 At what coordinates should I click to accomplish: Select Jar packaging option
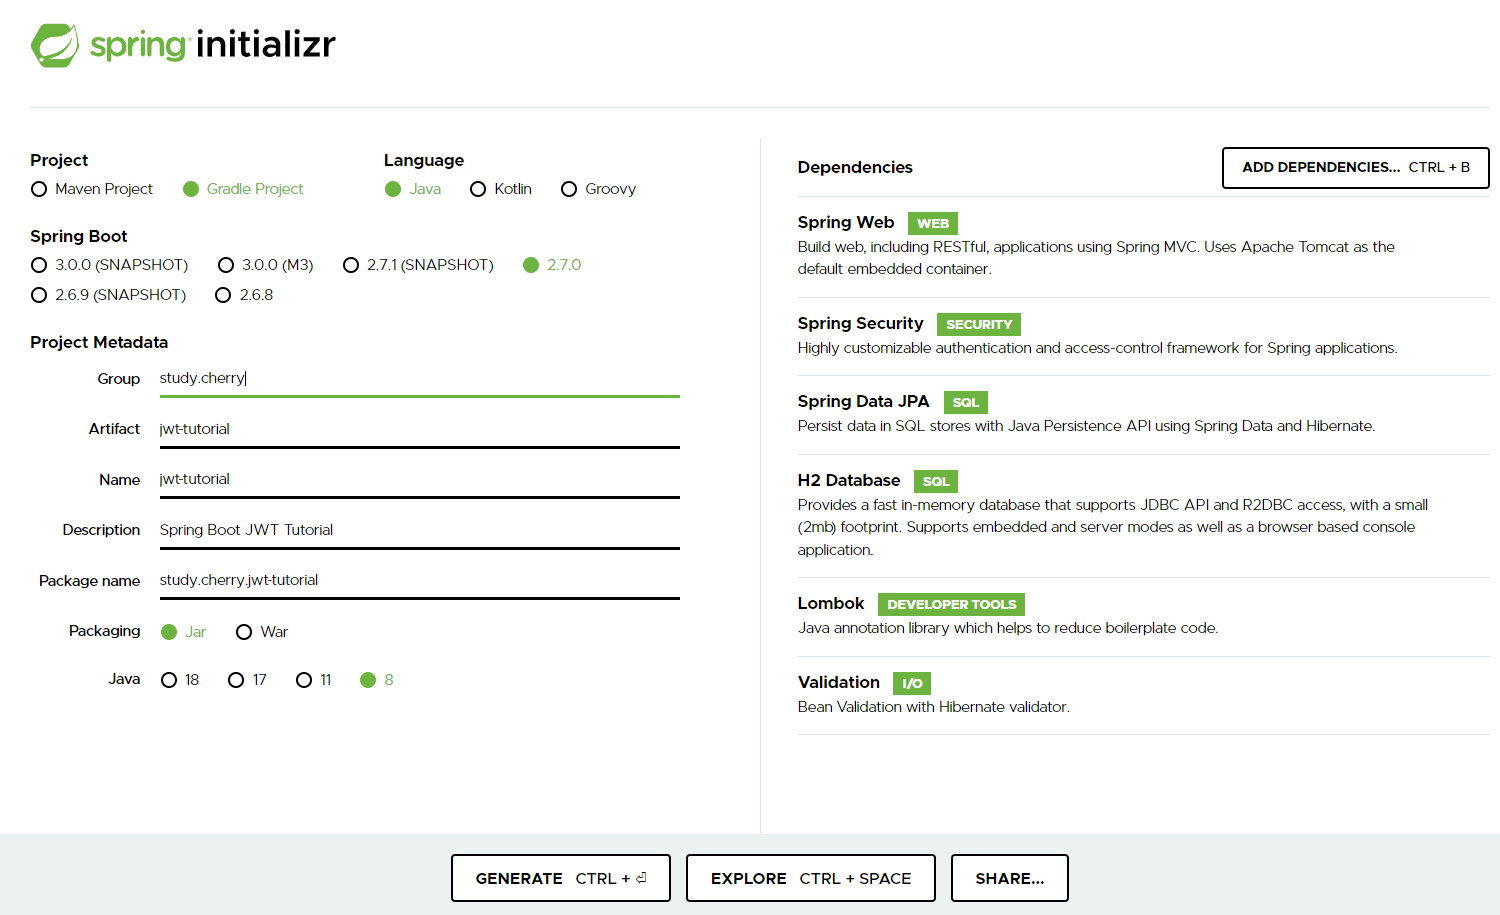tap(183, 632)
